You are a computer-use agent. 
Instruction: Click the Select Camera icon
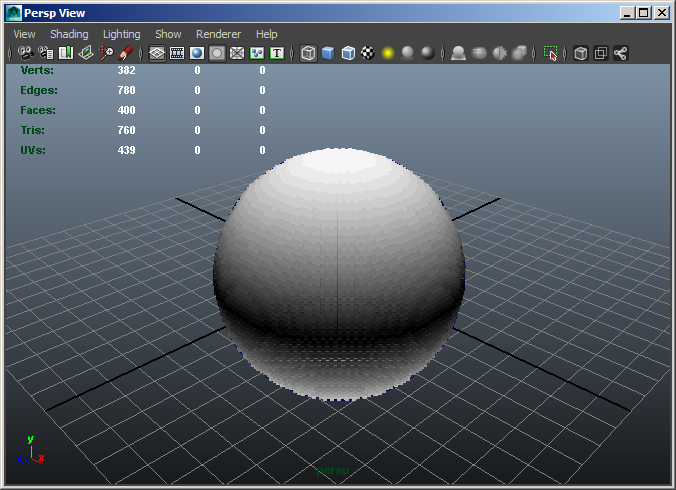[25, 53]
